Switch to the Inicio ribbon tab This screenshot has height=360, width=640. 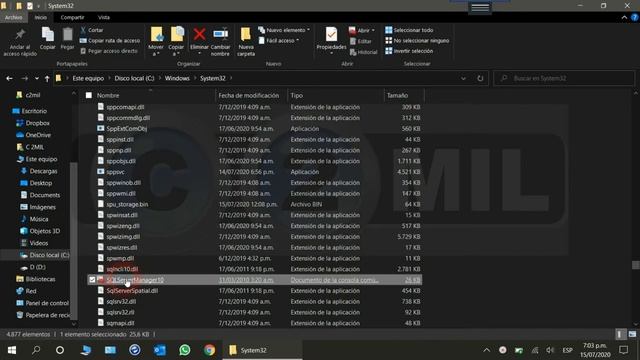pyautogui.click(x=40, y=18)
